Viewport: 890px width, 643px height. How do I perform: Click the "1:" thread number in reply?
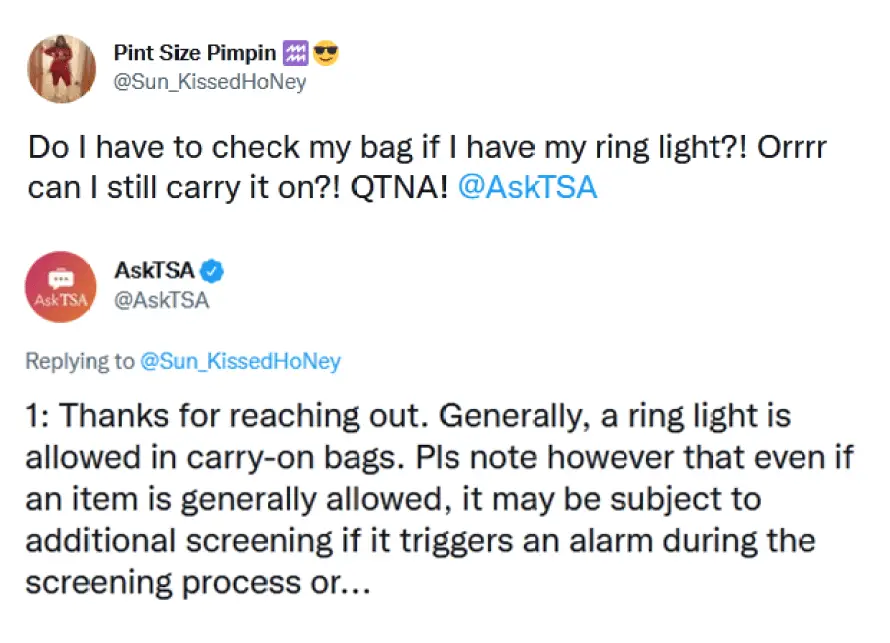(40, 416)
